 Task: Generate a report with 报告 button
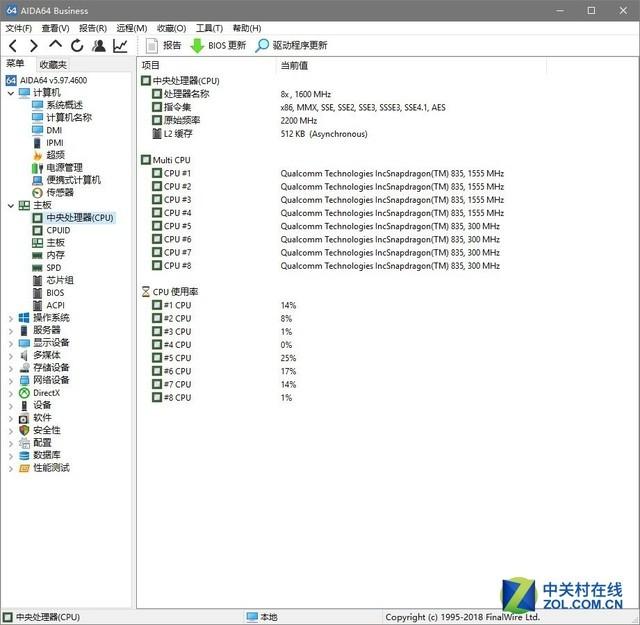pos(163,45)
